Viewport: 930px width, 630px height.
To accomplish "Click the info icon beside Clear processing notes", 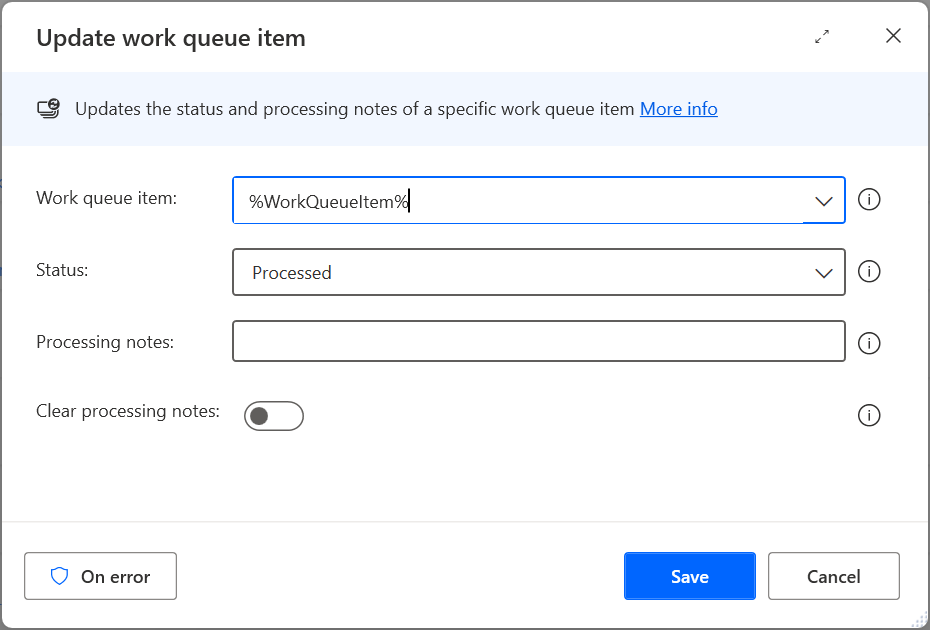I will [869, 415].
